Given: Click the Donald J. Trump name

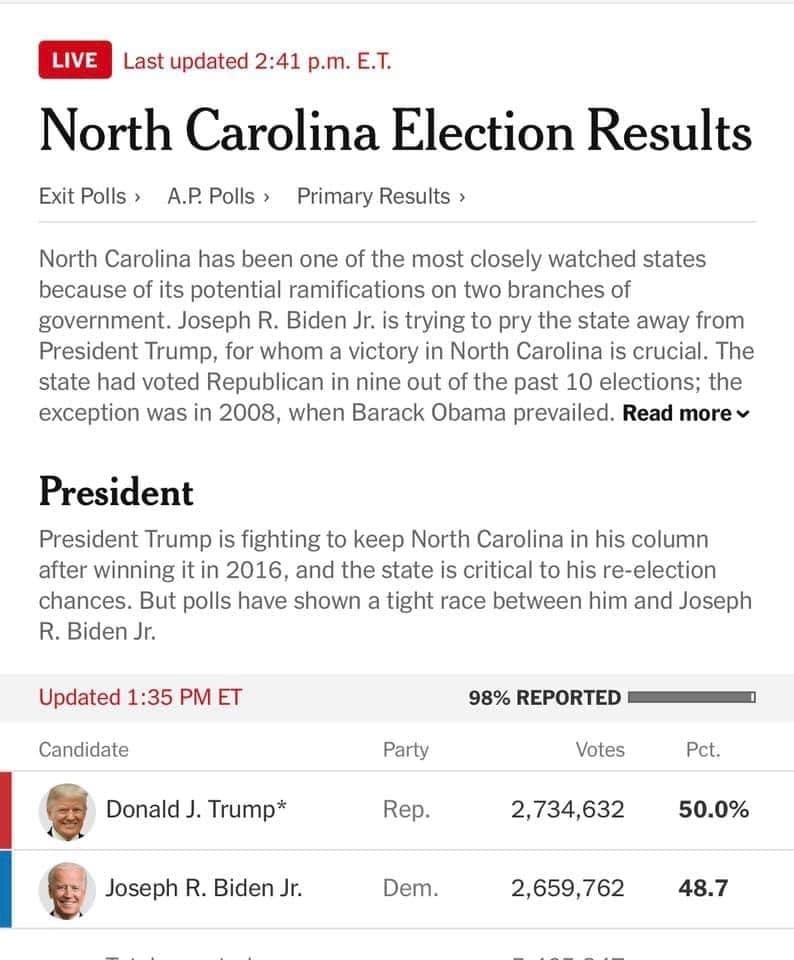Looking at the screenshot, I should pyautogui.click(x=196, y=809).
